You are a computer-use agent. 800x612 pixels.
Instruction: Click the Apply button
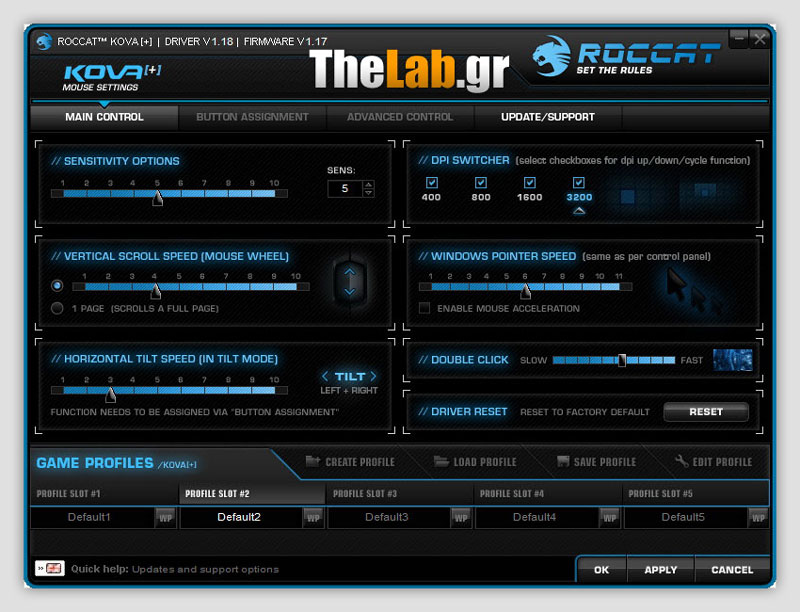[x=661, y=570]
